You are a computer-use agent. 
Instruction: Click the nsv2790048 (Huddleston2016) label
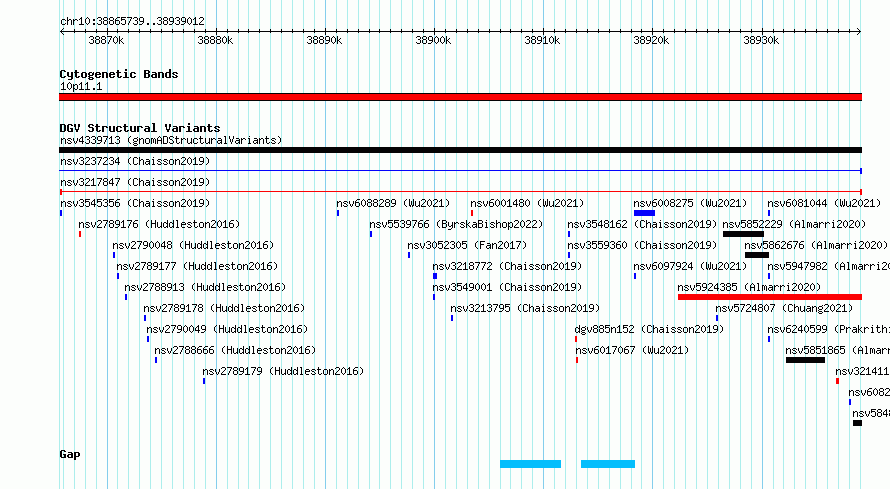tap(193, 245)
